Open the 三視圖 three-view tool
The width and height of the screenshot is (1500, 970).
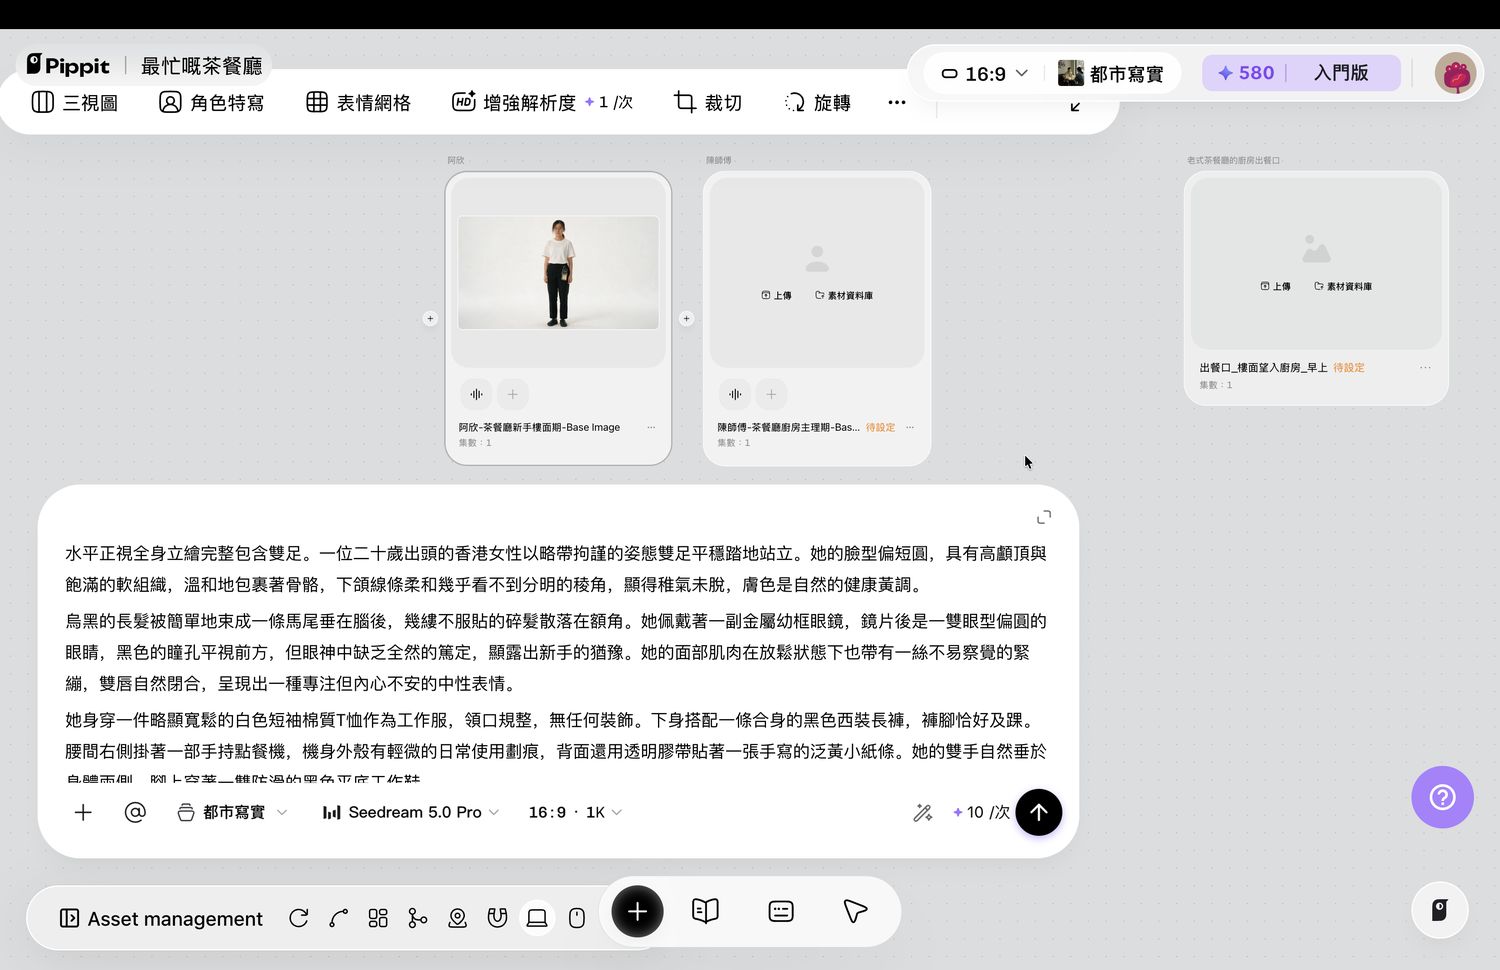(x=75, y=102)
